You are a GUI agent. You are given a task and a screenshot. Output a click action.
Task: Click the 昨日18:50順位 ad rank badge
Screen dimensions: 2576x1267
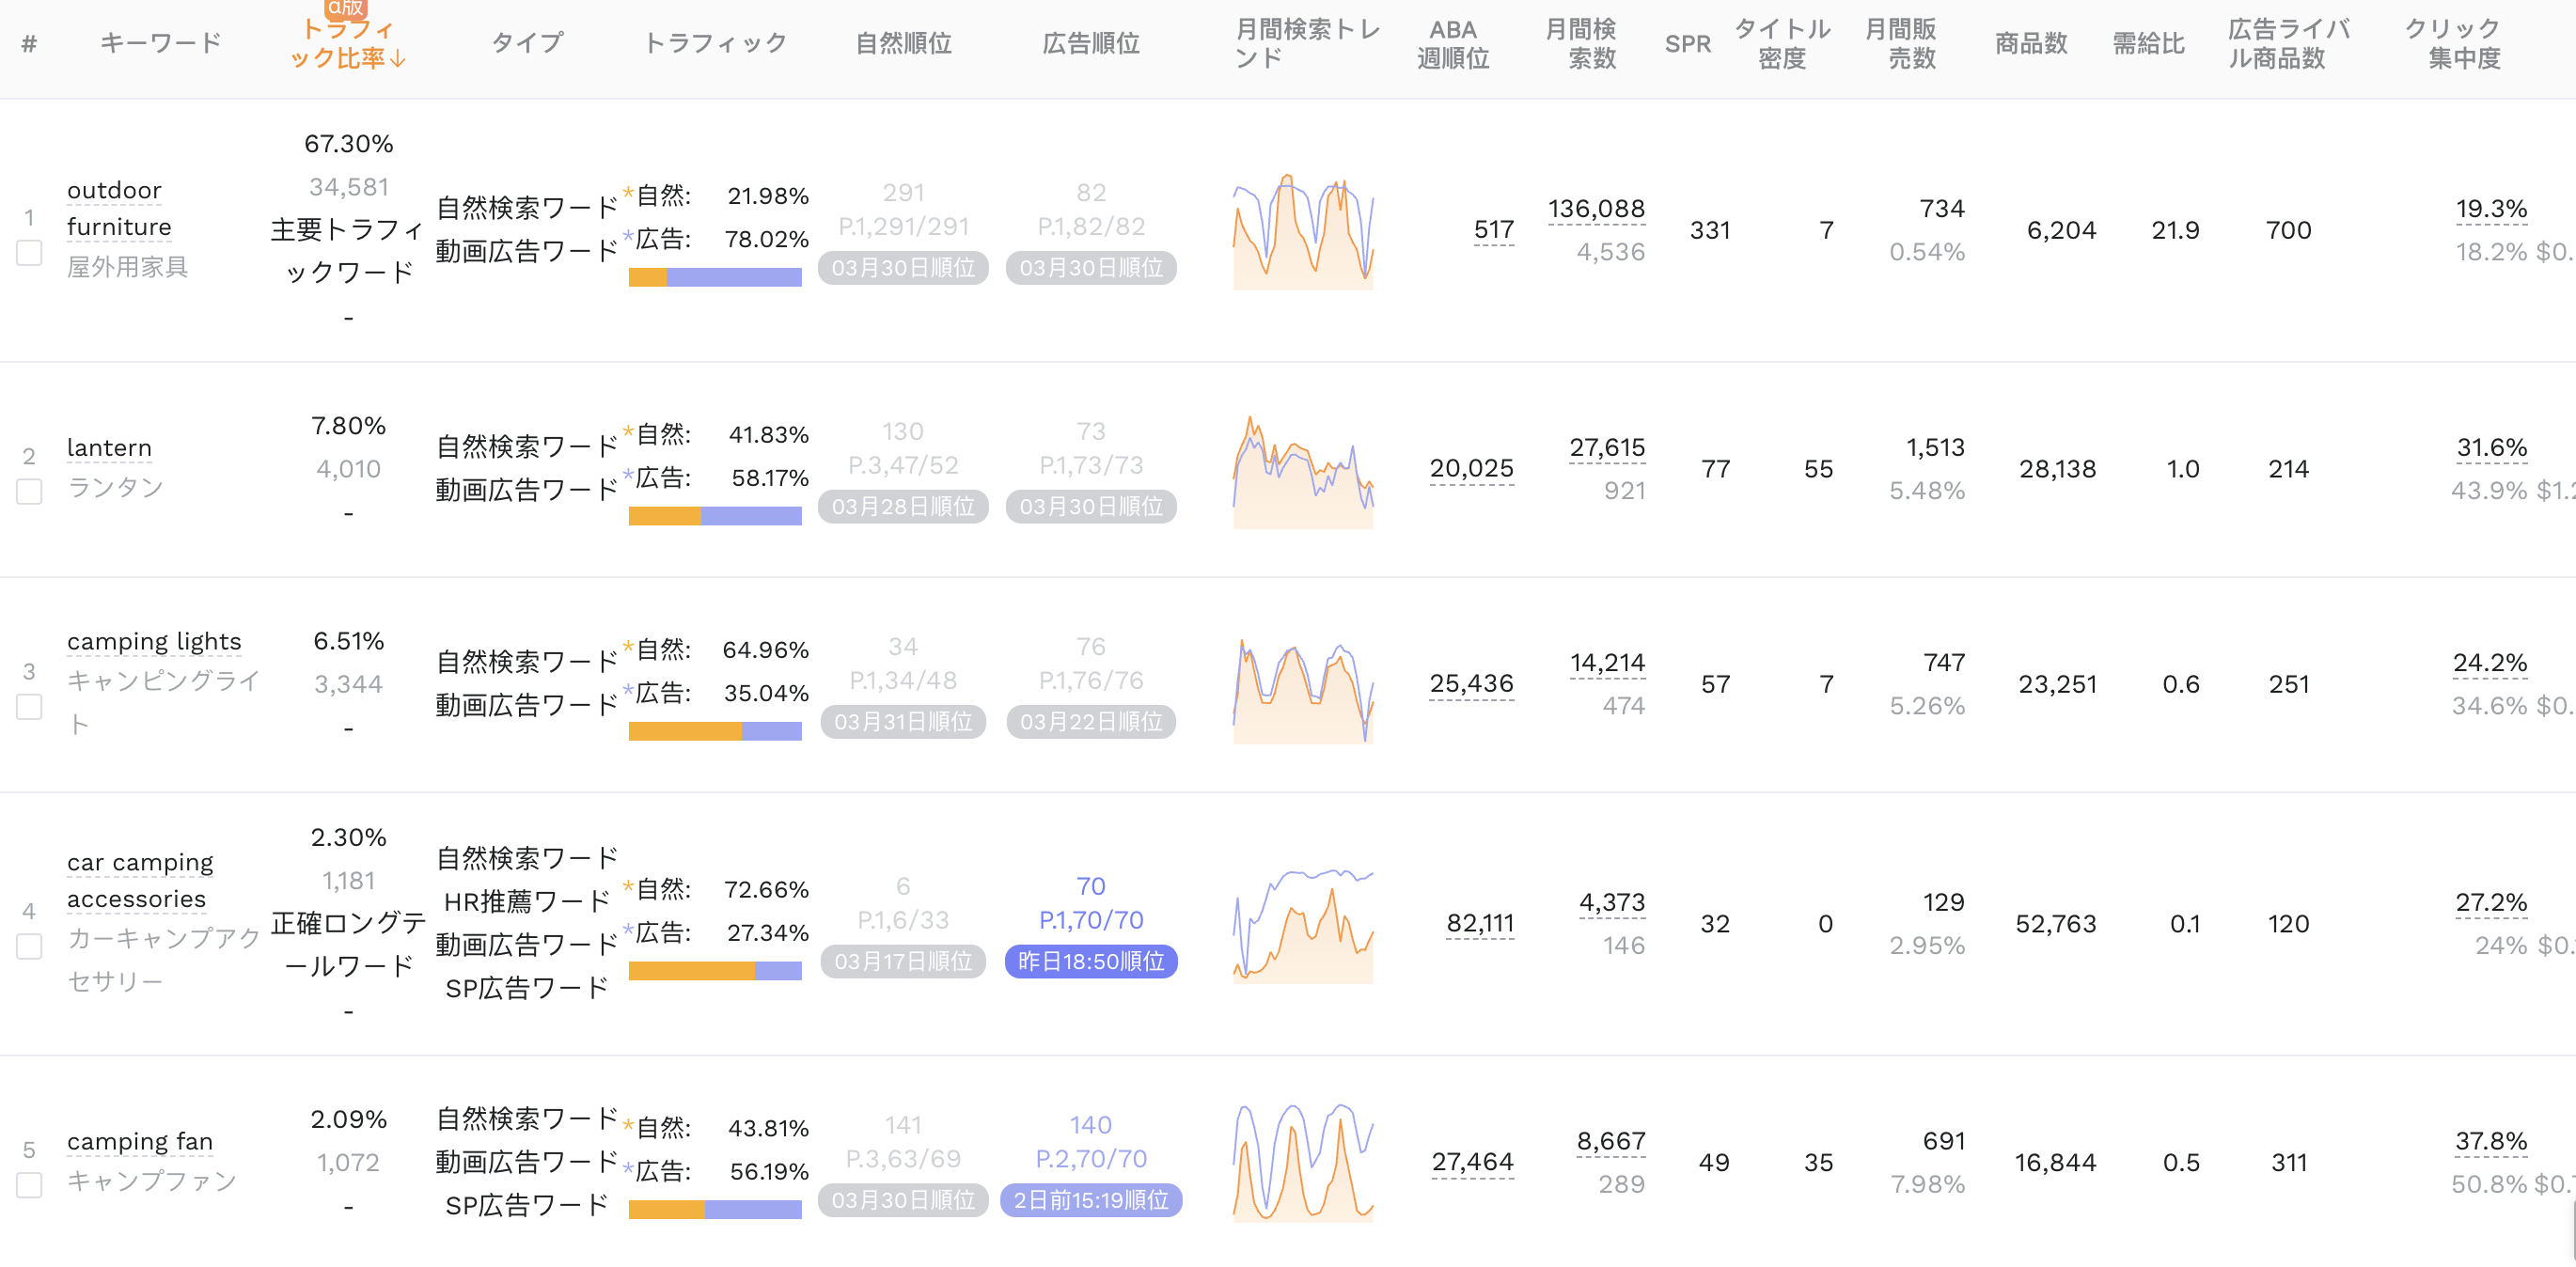(x=1091, y=962)
